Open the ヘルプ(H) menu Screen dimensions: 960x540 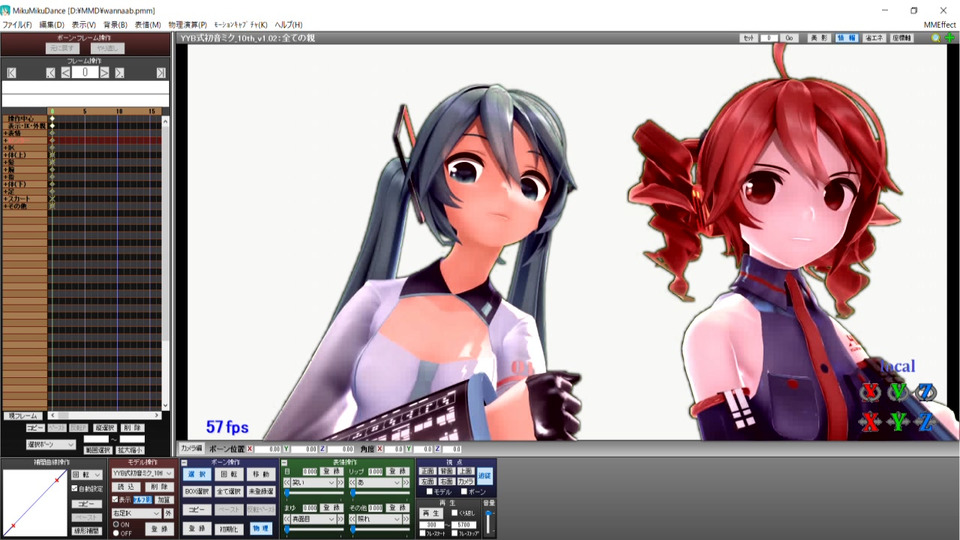point(288,25)
